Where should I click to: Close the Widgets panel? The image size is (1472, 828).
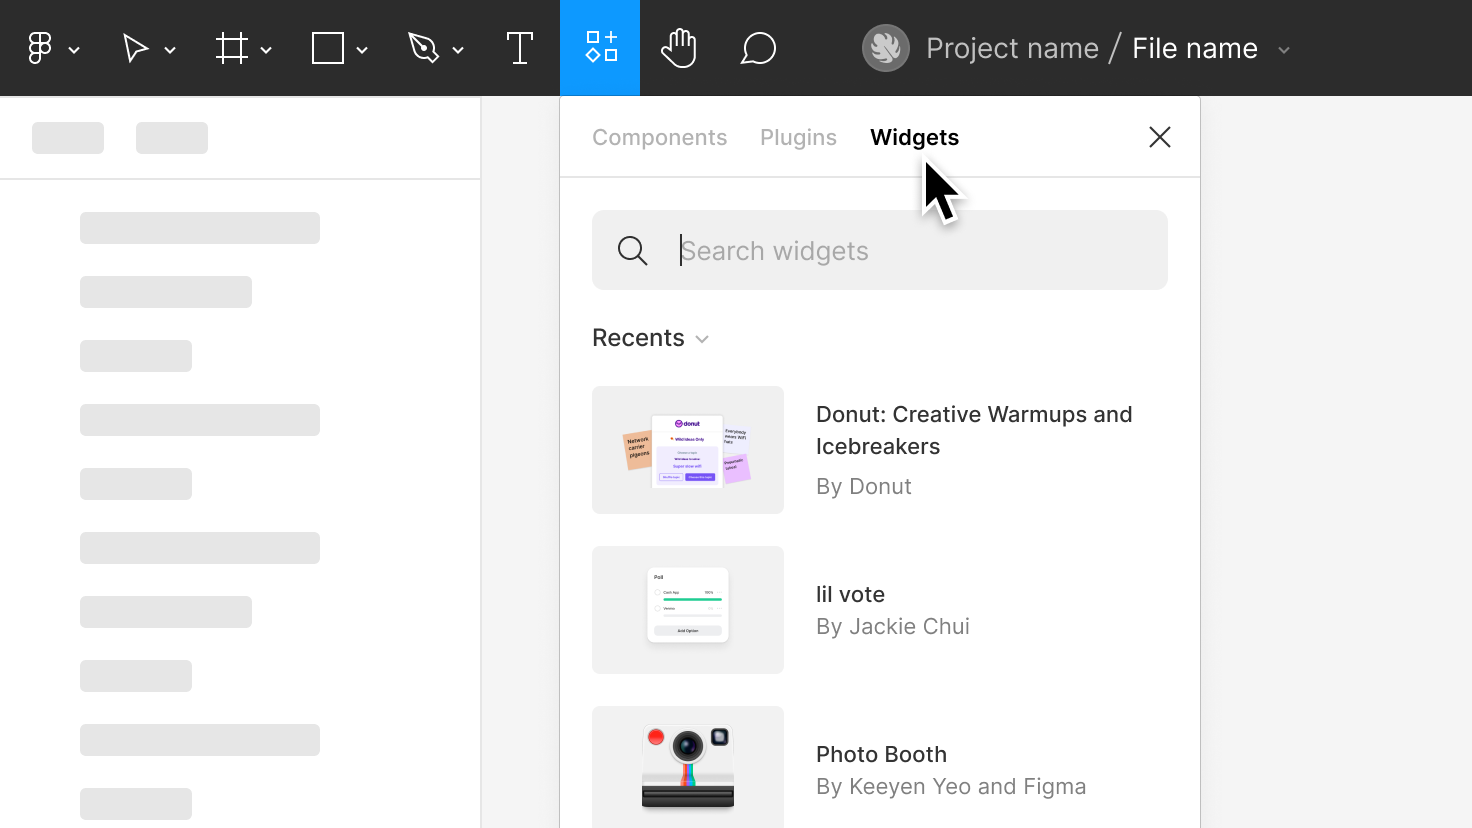pyautogui.click(x=1159, y=137)
